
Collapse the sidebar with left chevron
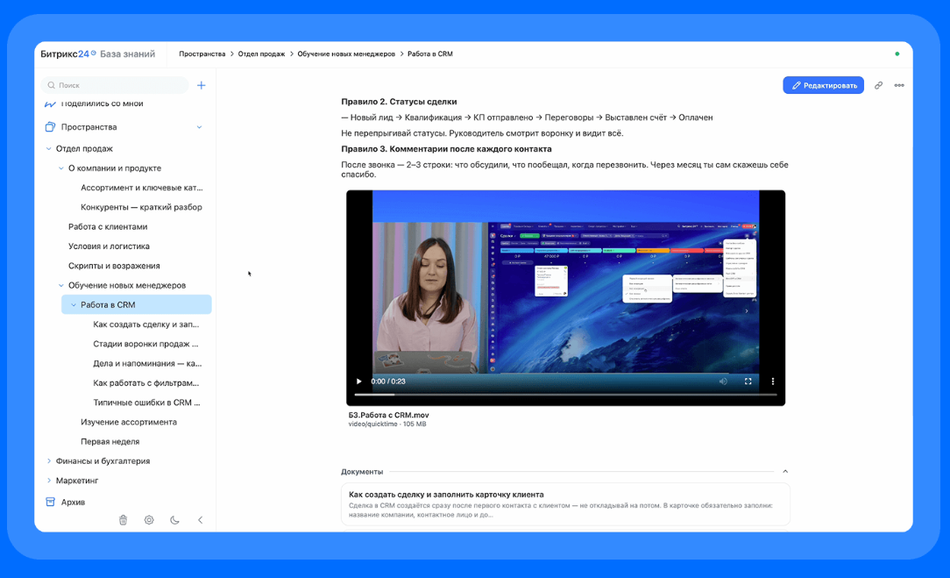pyautogui.click(x=201, y=520)
